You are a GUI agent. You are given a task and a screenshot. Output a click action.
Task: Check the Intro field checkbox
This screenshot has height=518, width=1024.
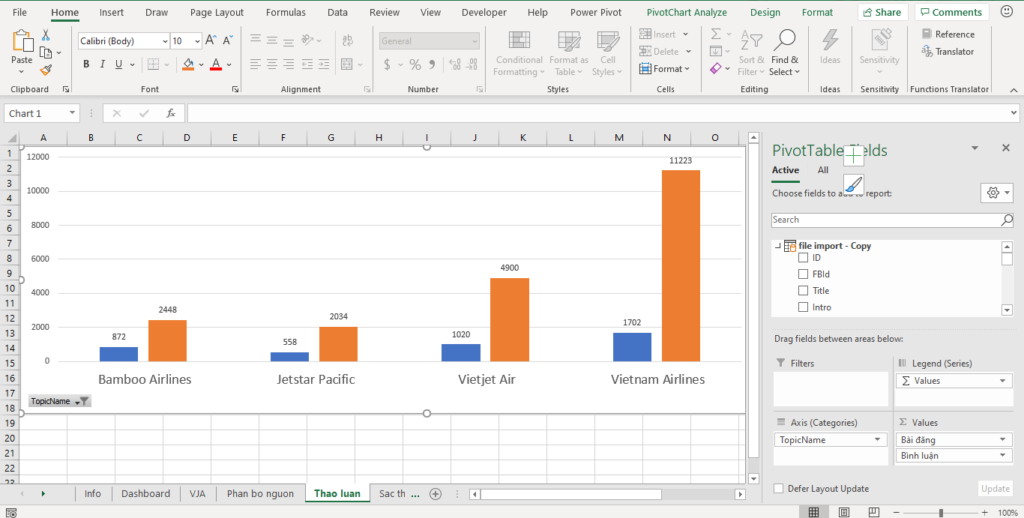tap(803, 307)
